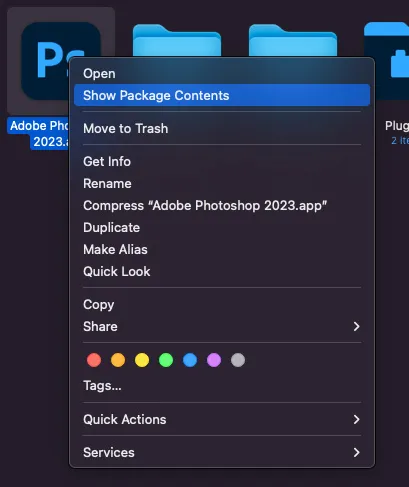Apply the purple tag color
This screenshot has width=409, height=487.
click(x=214, y=360)
